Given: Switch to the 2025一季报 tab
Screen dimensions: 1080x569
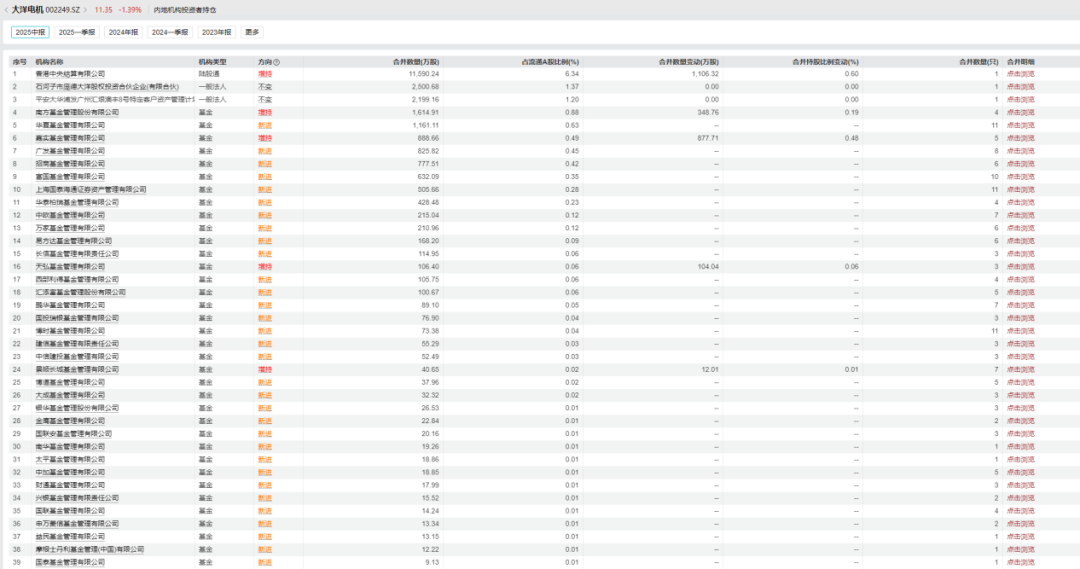Looking at the screenshot, I should (x=77, y=32).
